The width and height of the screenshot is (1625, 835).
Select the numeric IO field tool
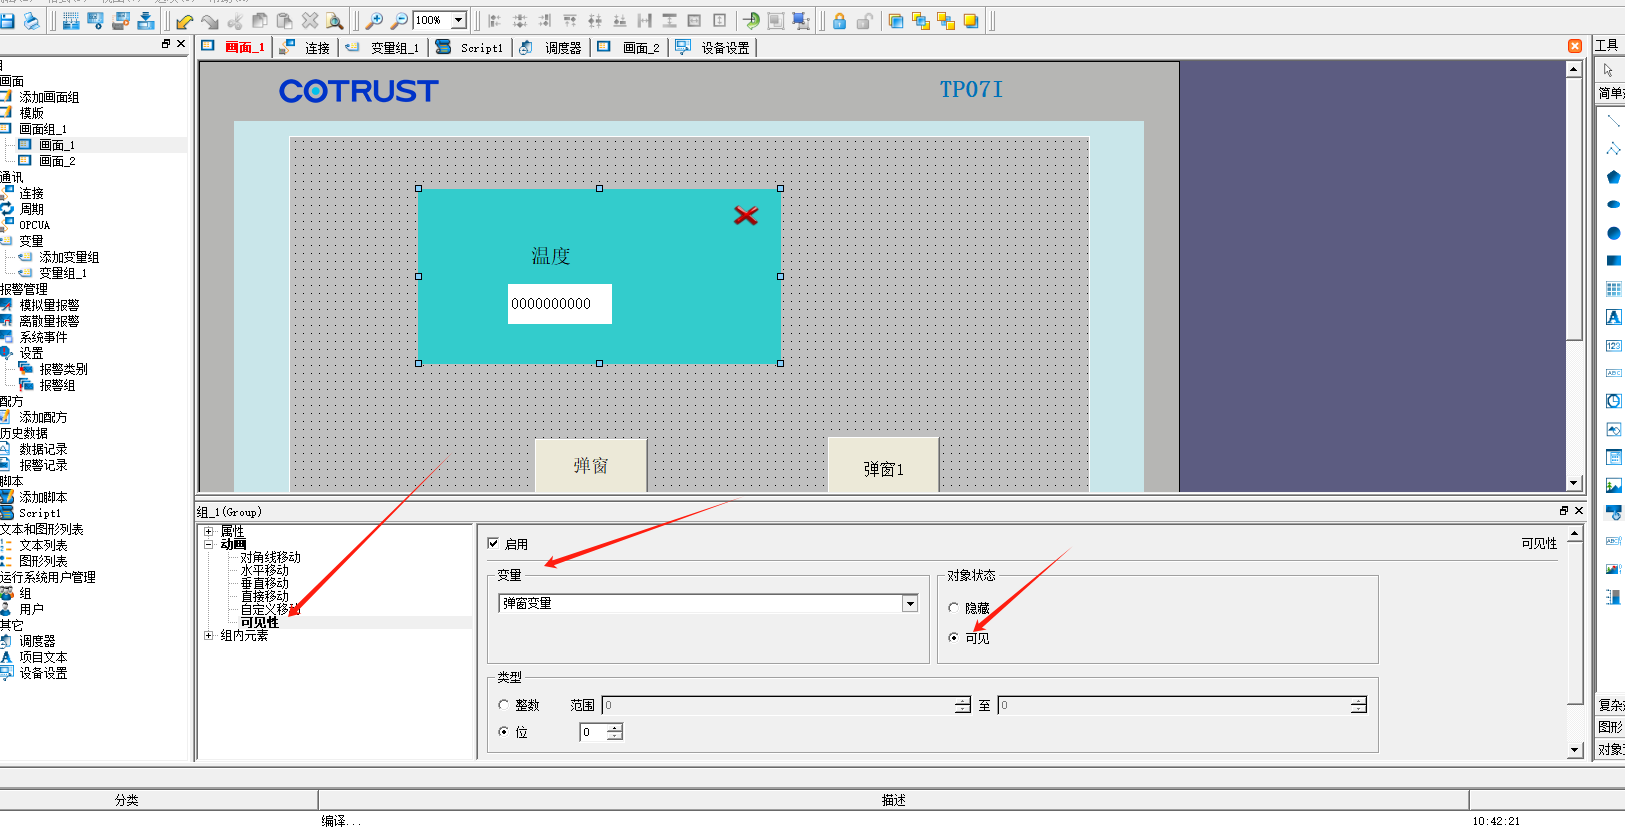click(1613, 345)
